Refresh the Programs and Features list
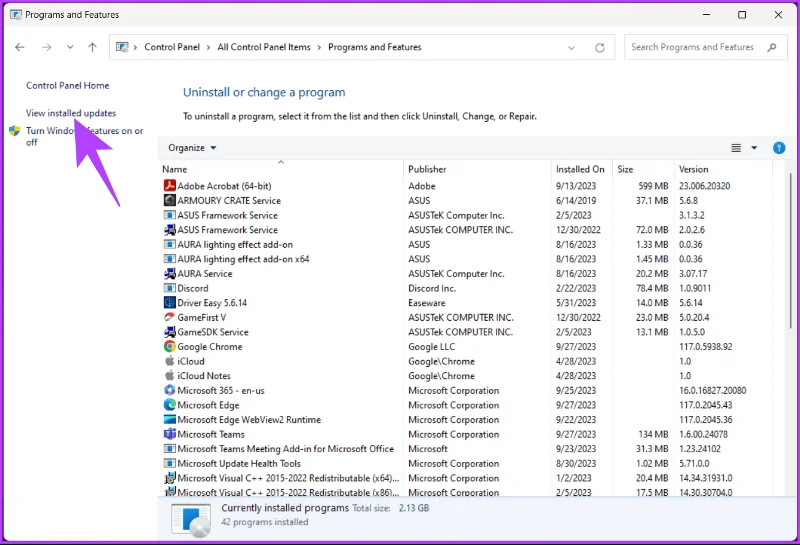The height and width of the screenshot is (545, 800). [599, 47]
